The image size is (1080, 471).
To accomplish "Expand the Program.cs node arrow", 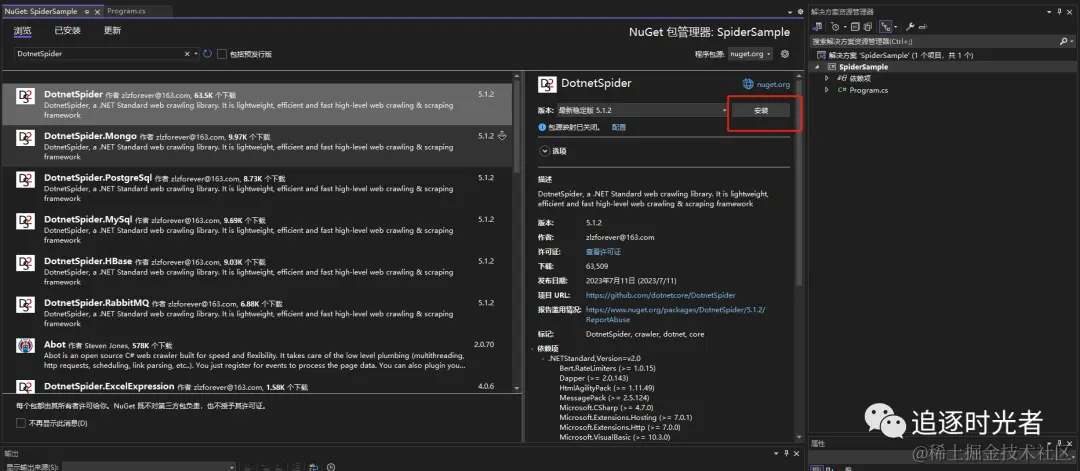I will click(x=827, y=90).
